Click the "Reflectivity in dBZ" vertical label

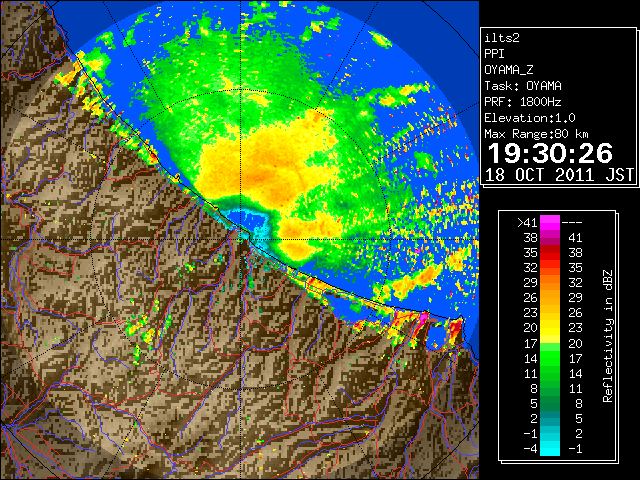pyautogui.click(x=608, y=336)
